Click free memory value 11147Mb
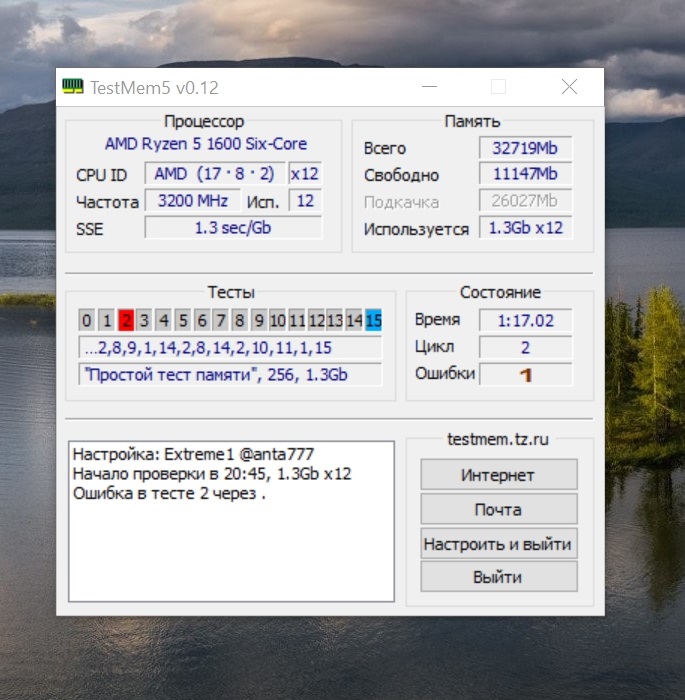 tap(525, 174)
